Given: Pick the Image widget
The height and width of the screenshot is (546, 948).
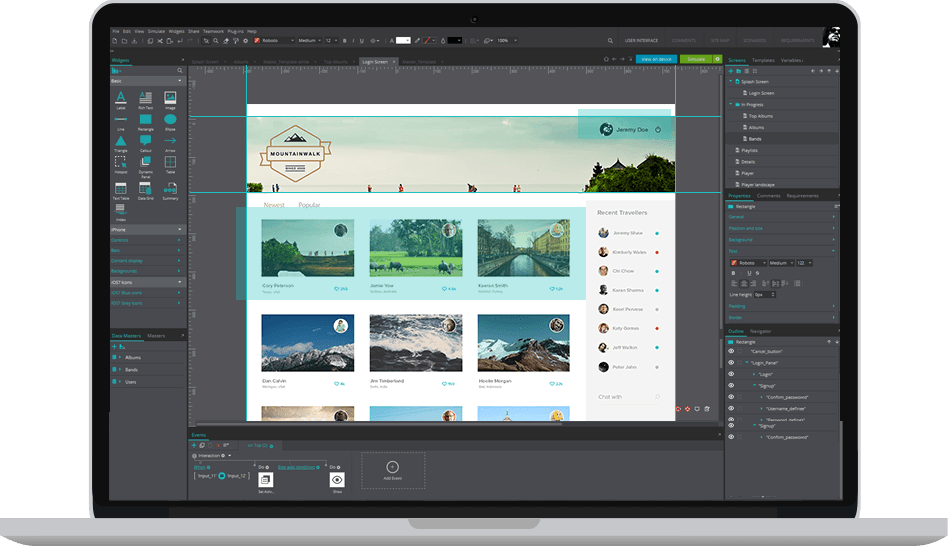Looking at the screenshot, I should [x=170, y=98].
